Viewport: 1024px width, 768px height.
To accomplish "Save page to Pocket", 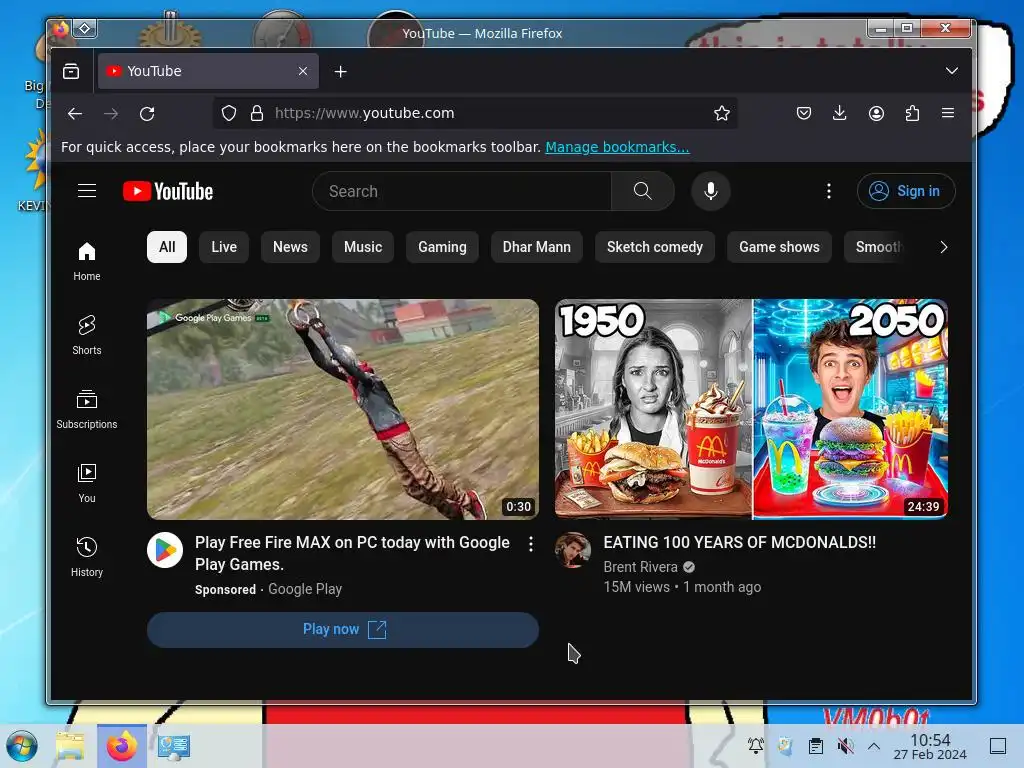I will pos(804,114).
